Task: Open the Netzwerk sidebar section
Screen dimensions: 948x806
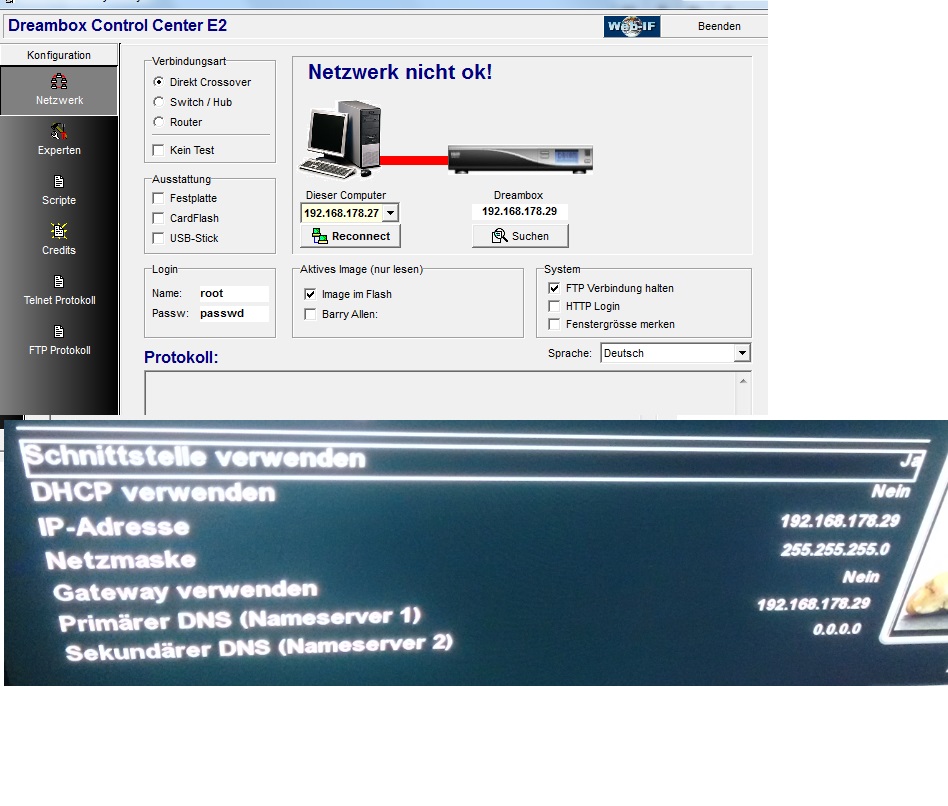Action: point(59,90)
